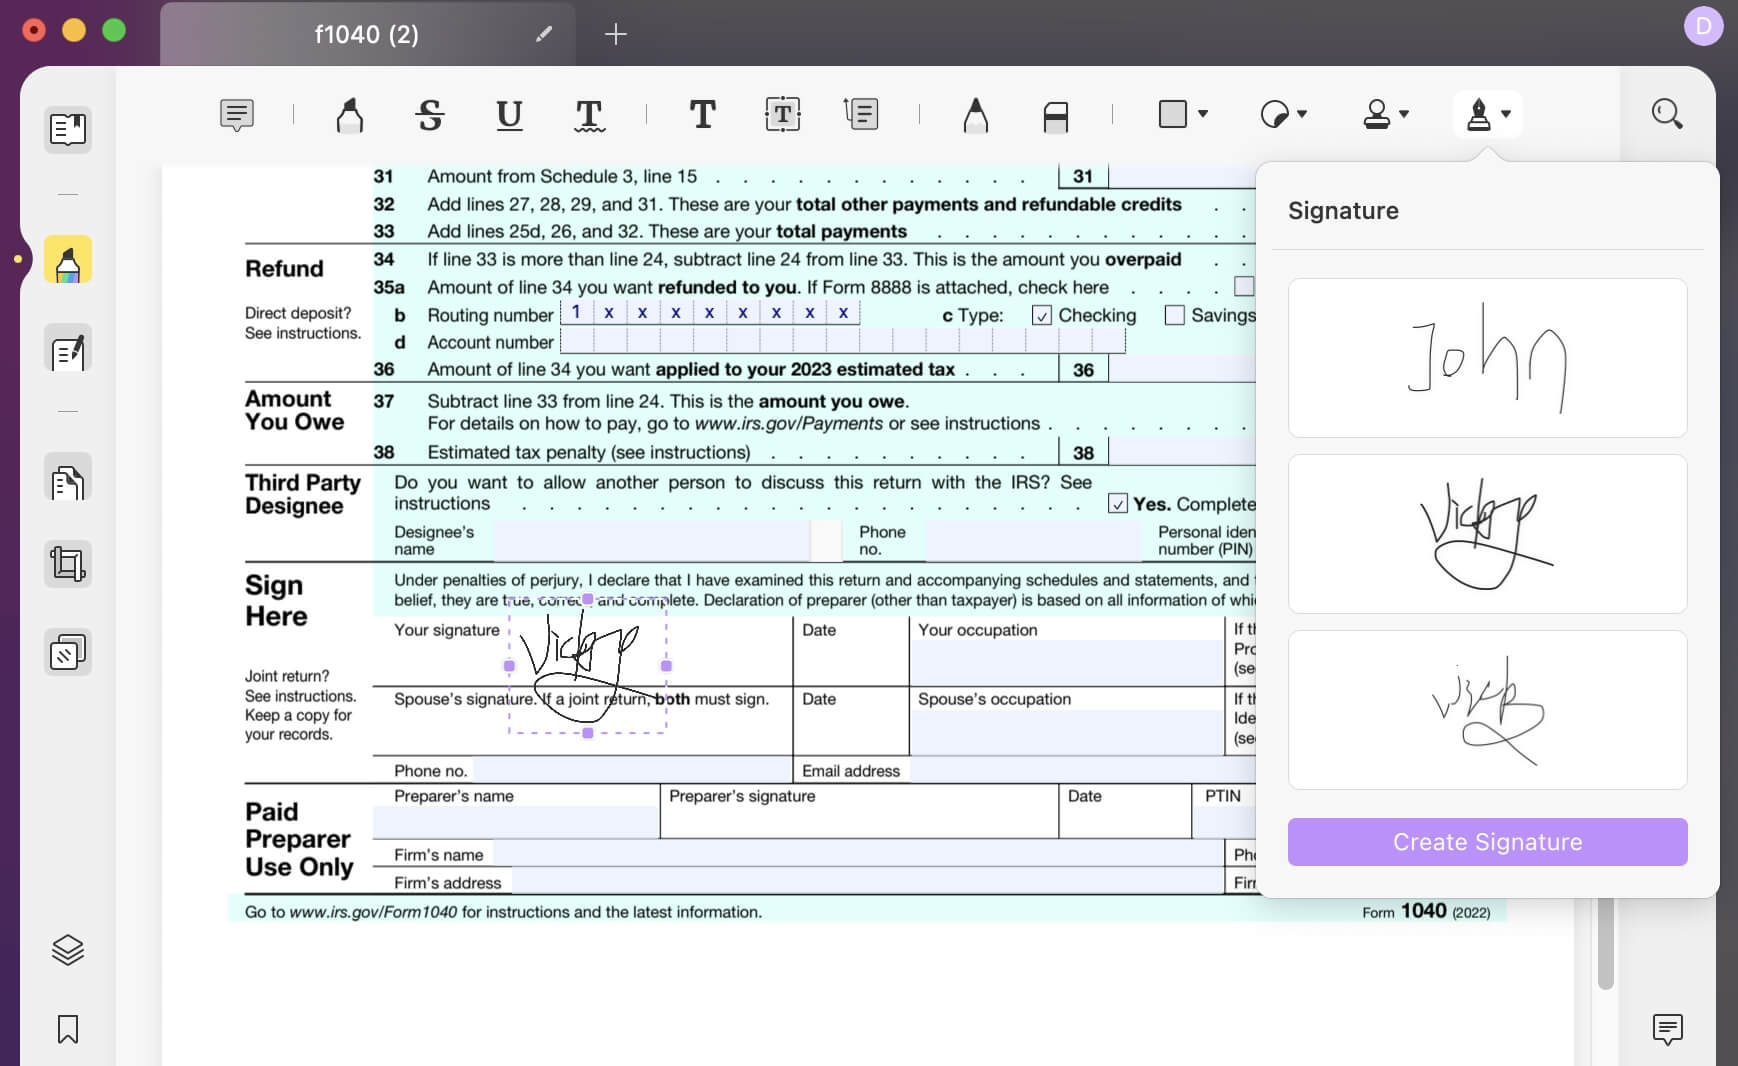Click the line 38 amount field
Image resolution: width=1738 pixels, height=1066 pixels.
1182,453
